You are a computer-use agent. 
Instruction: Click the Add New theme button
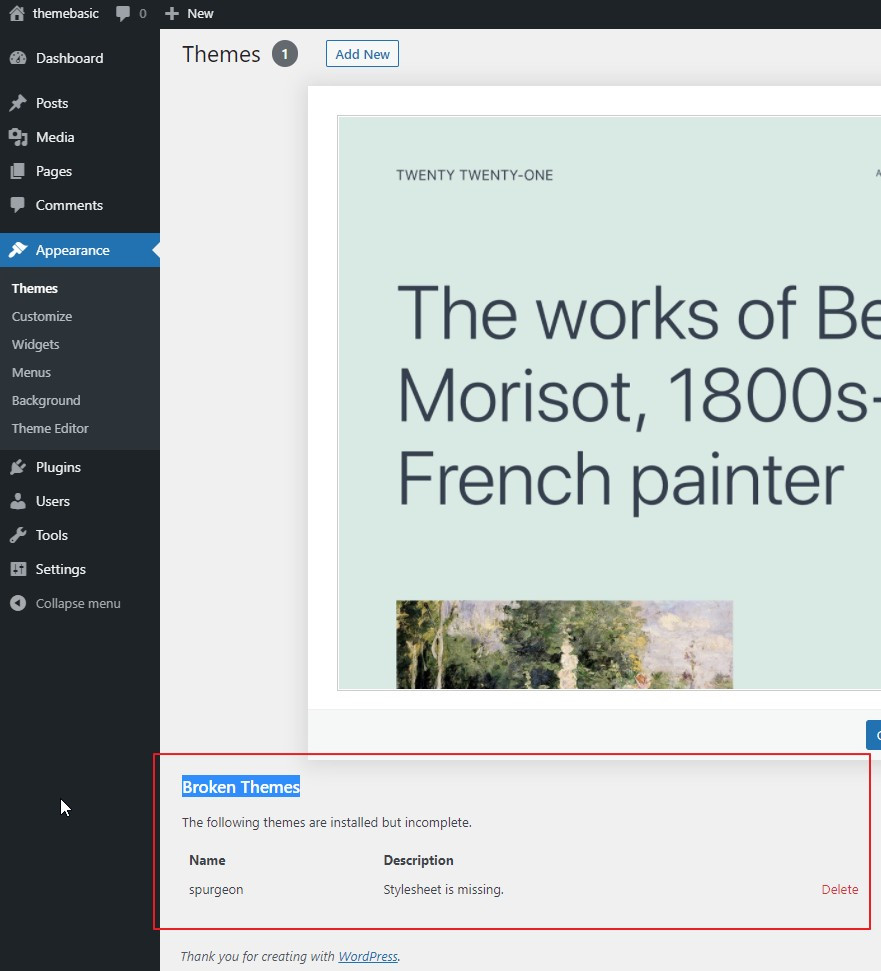362,54
